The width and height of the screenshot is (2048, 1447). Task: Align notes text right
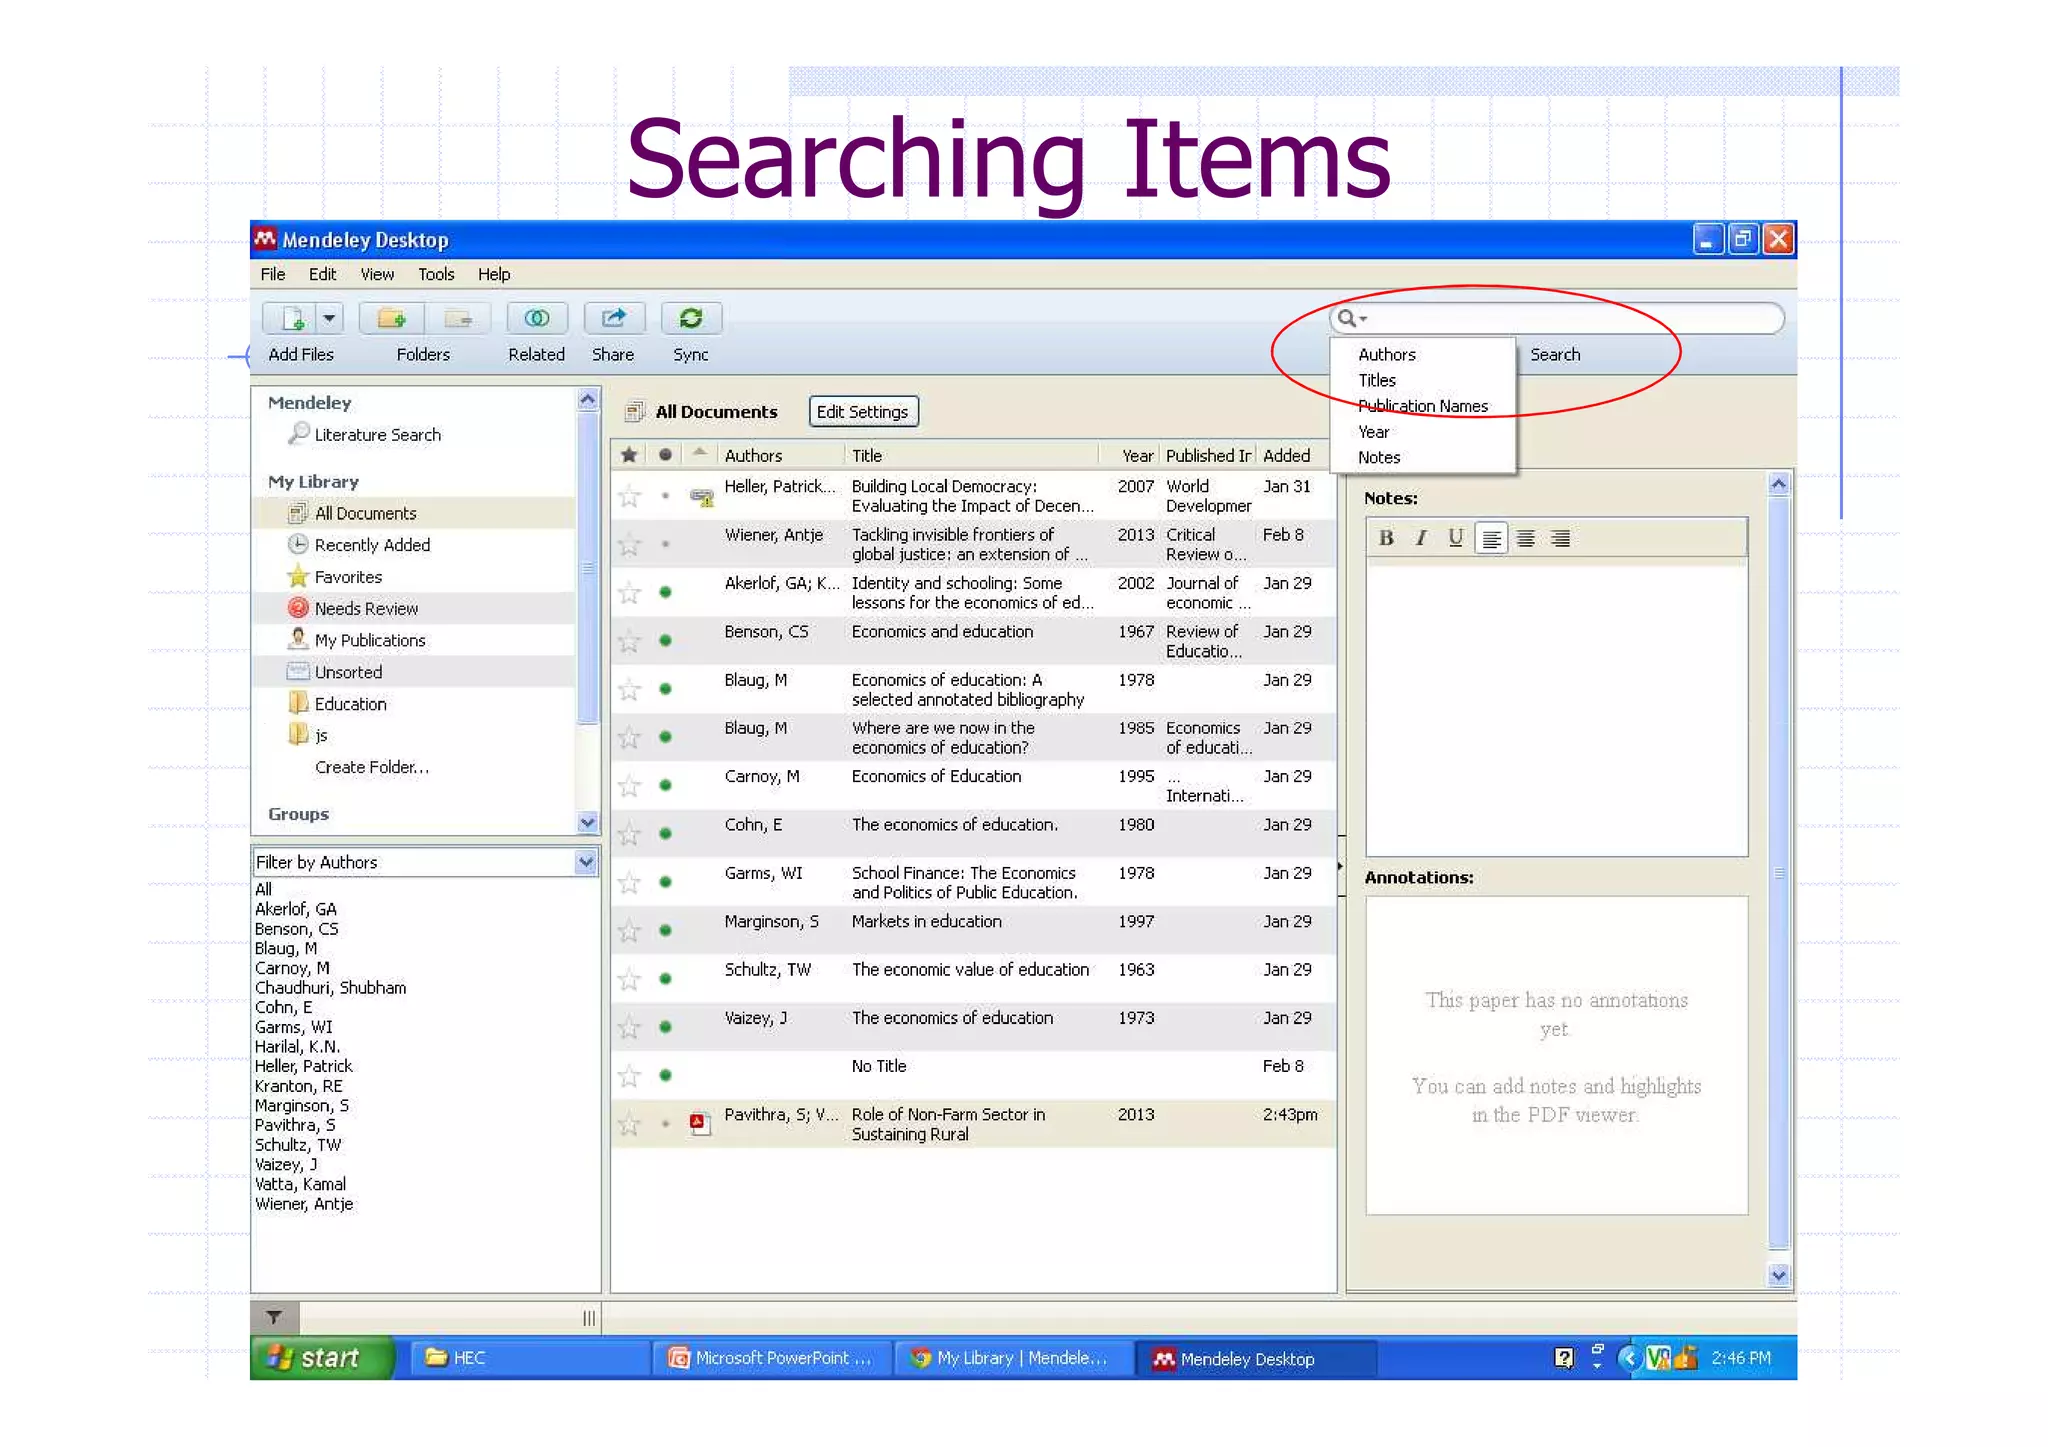(x=1560, y=539)
